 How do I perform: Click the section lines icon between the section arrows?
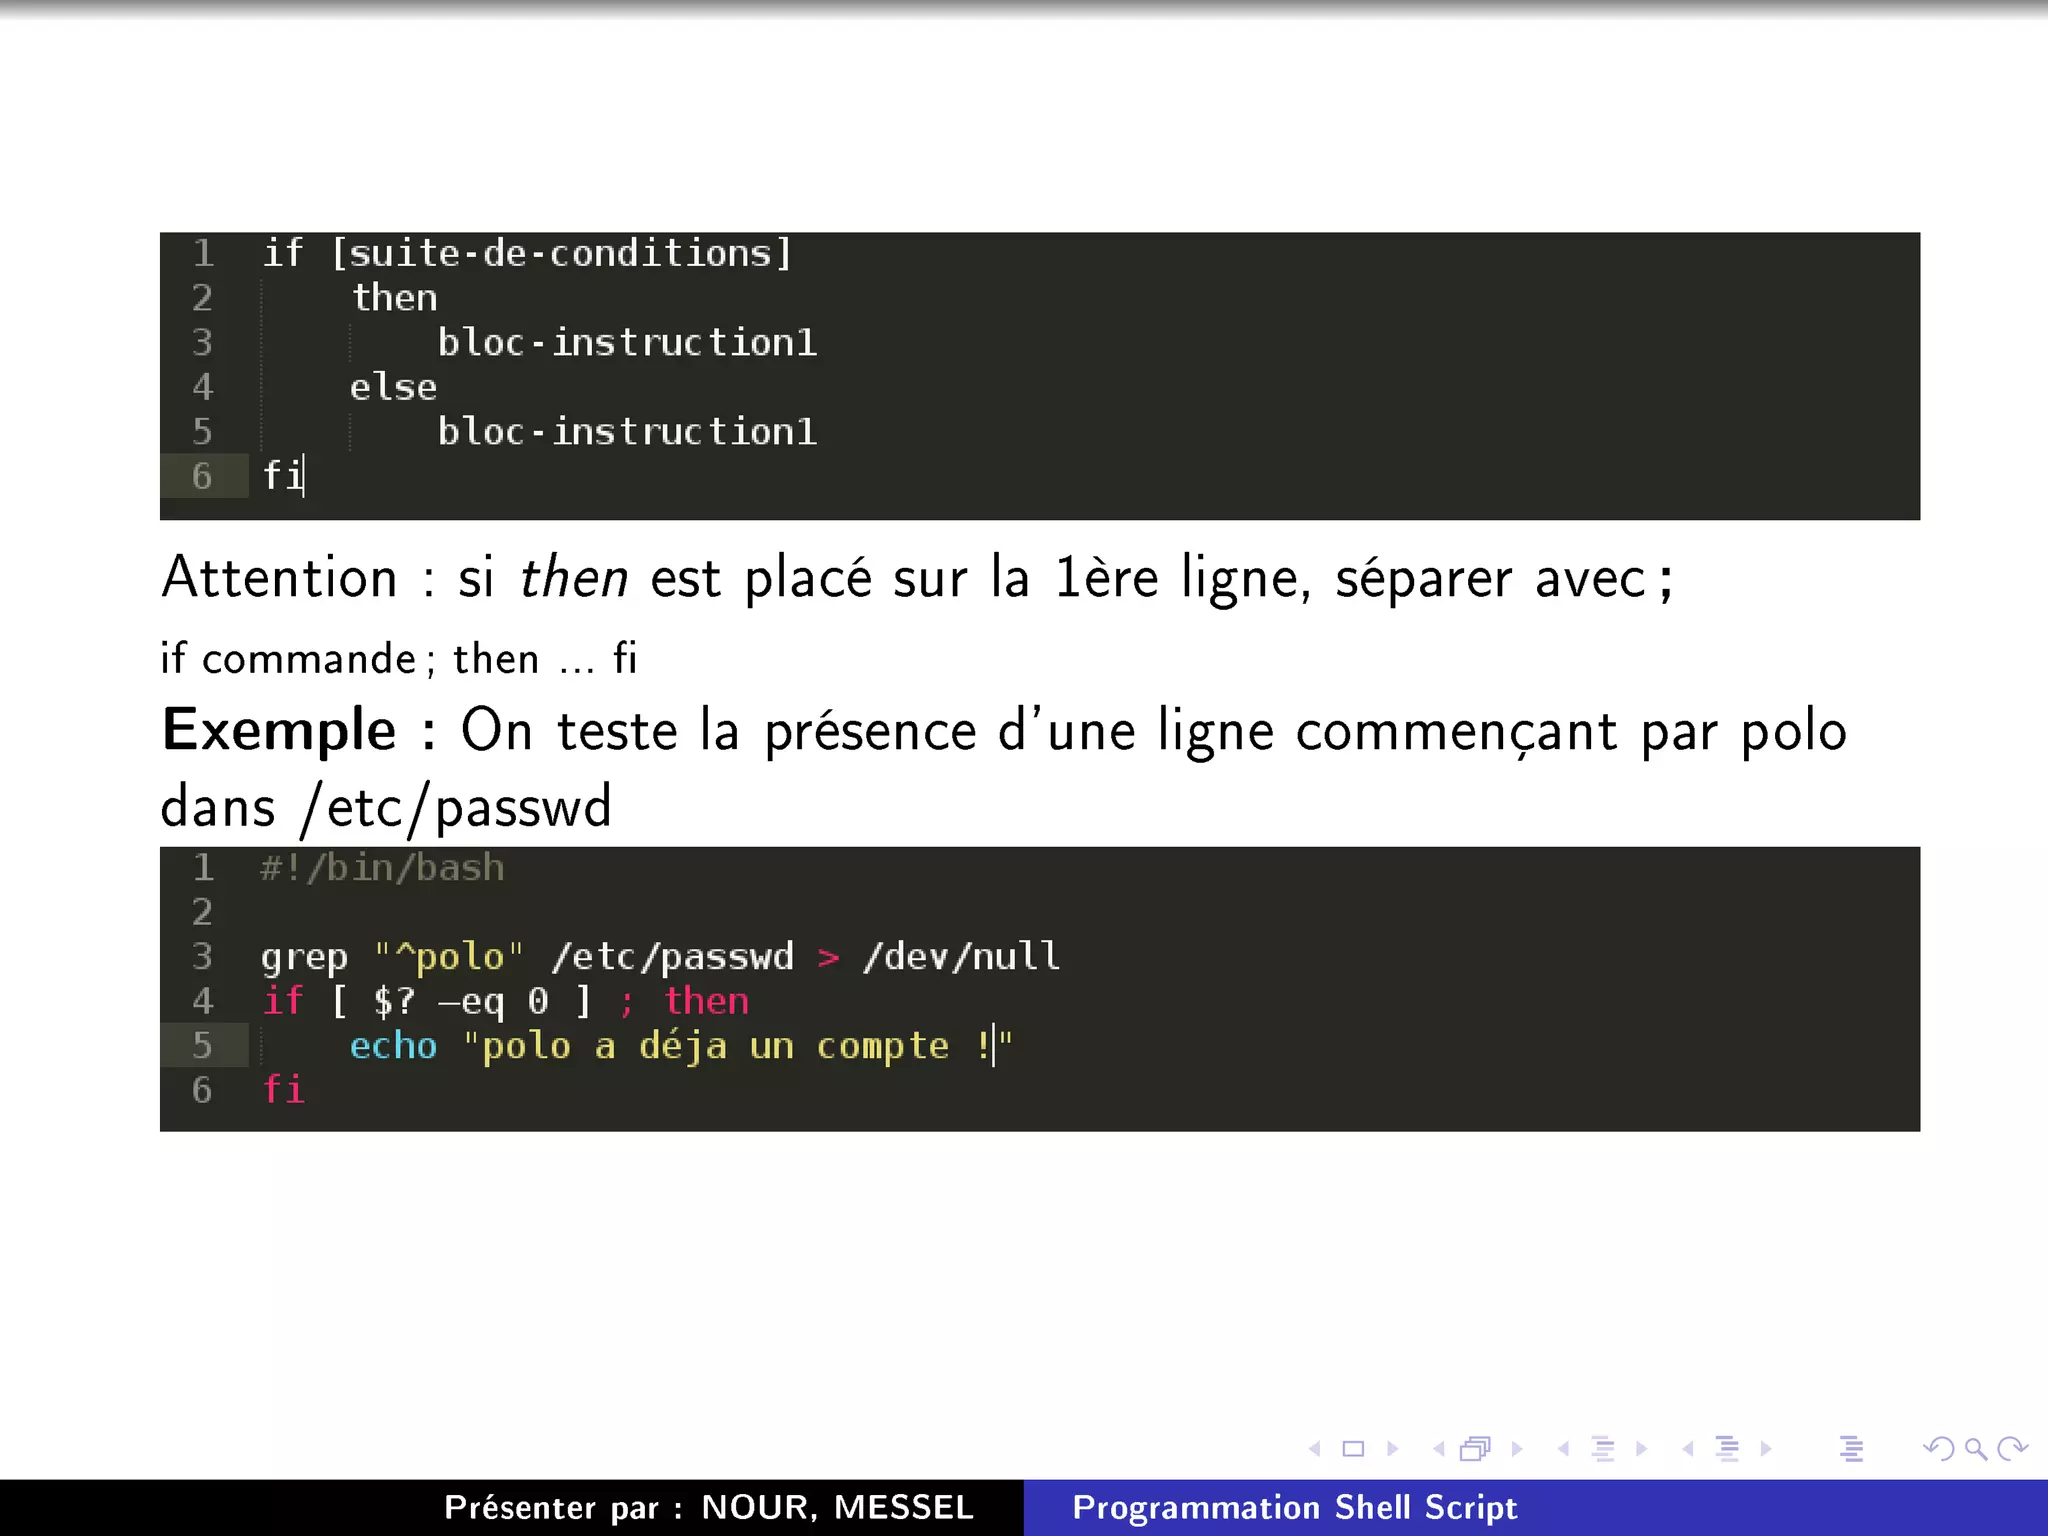click(1727, 1448)
